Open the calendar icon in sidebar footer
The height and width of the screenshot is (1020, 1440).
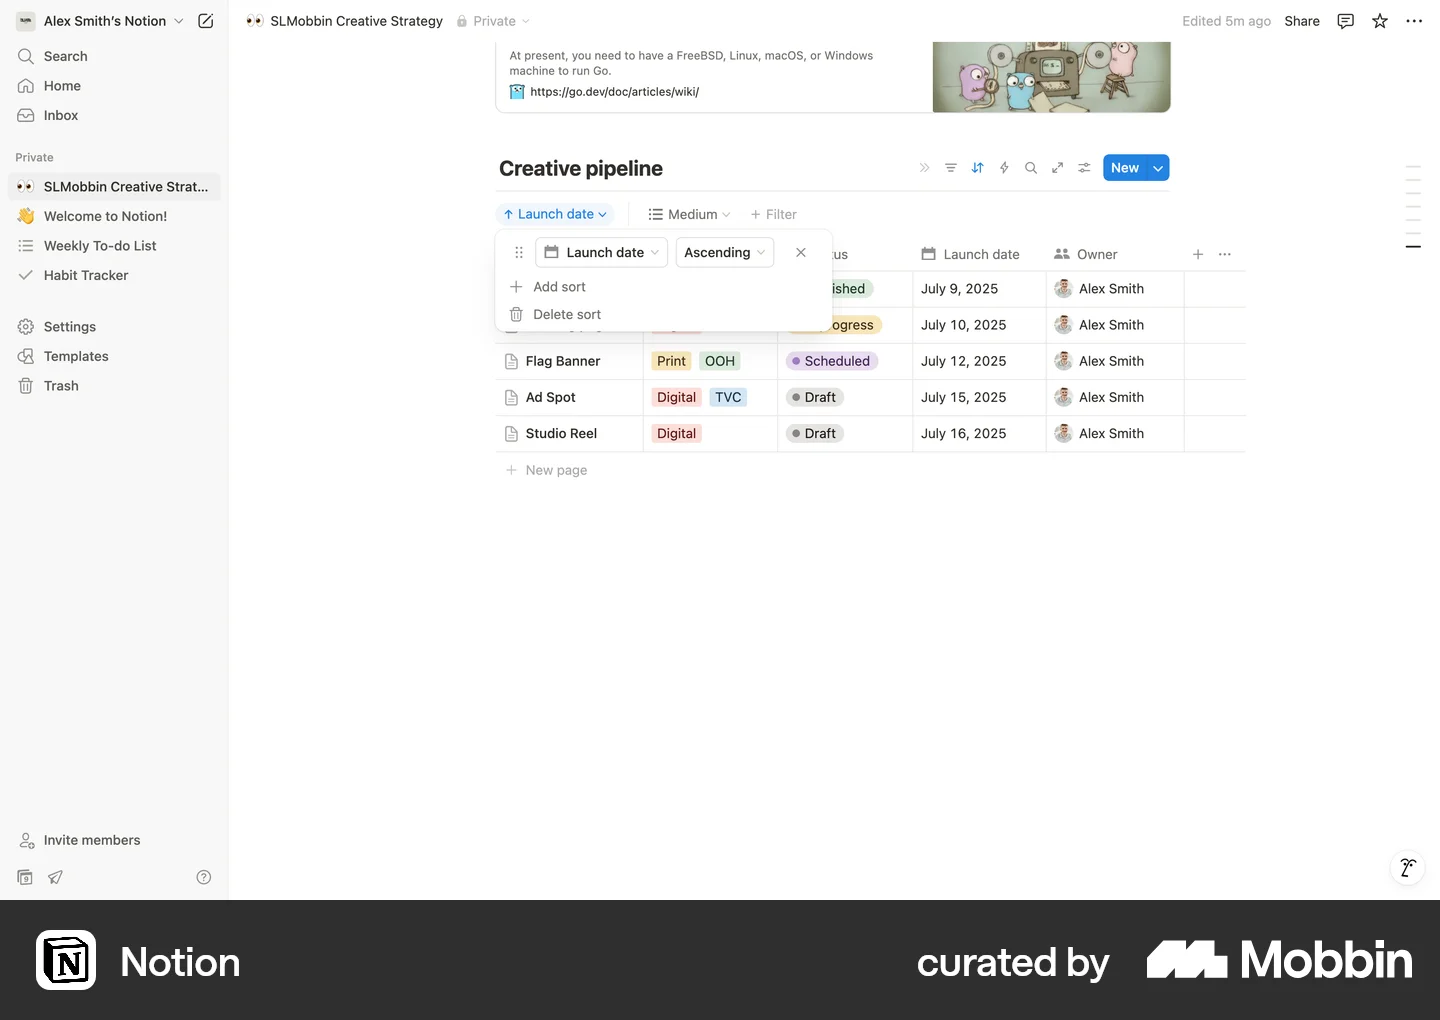26,877
